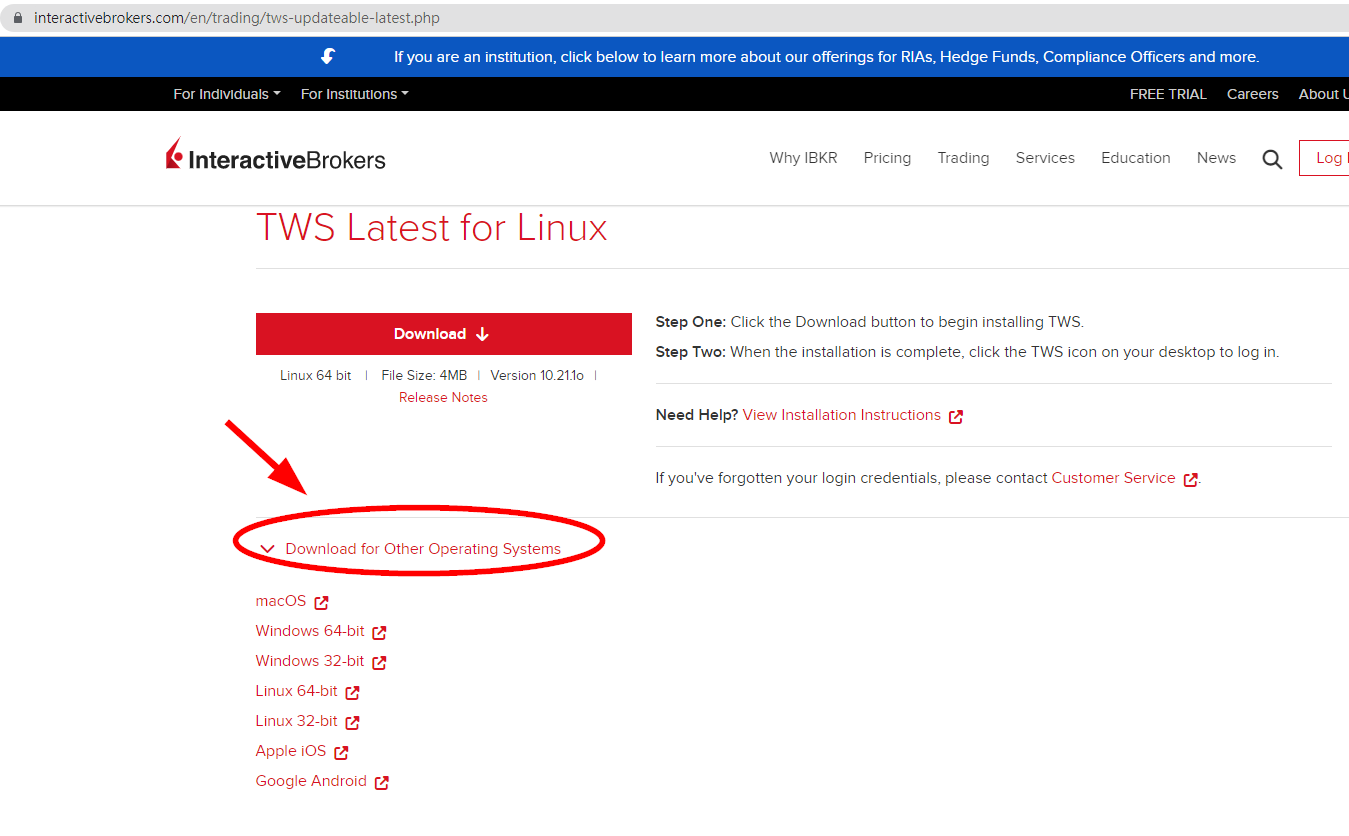The width and height of the screenshot is (1349, 836).
Task: Open the For Institutions dropdown
Action: tap(355, 94)
